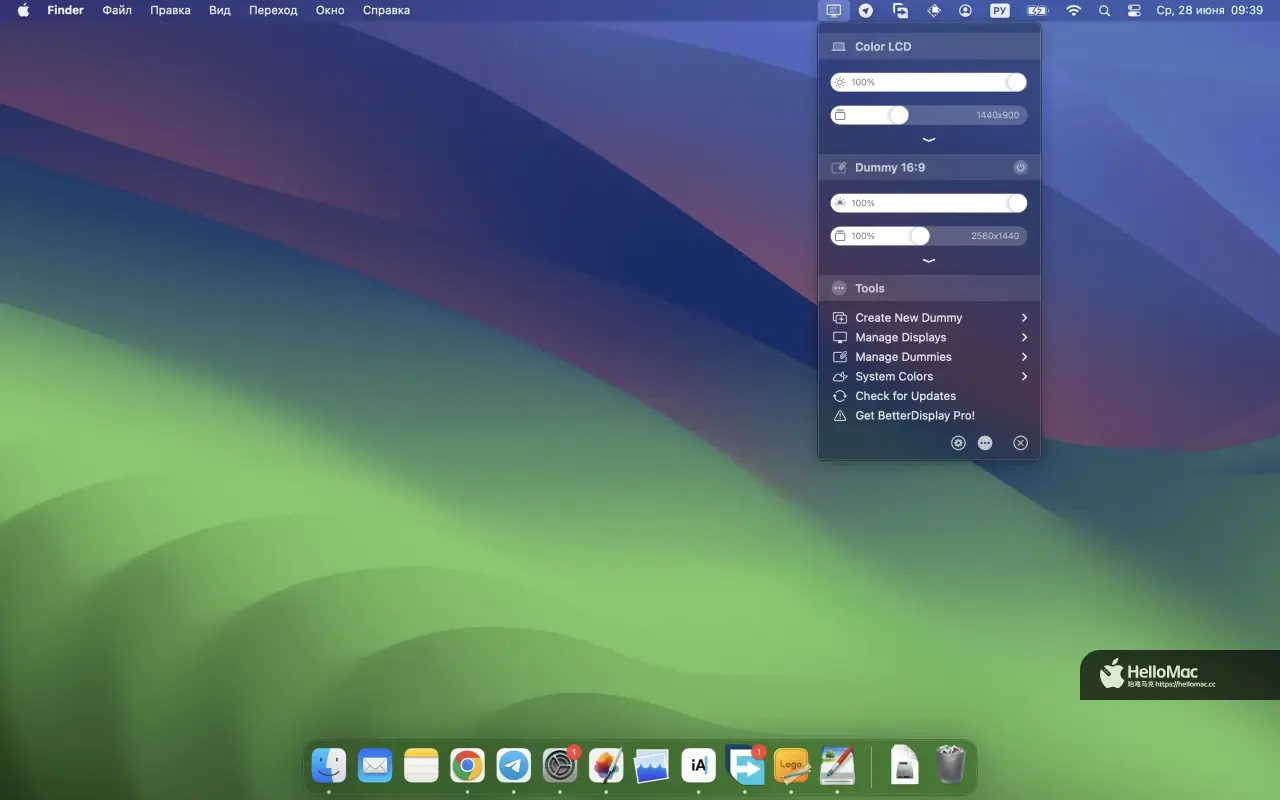
Task: Open the Файл menu
Action: coord(117,11)
